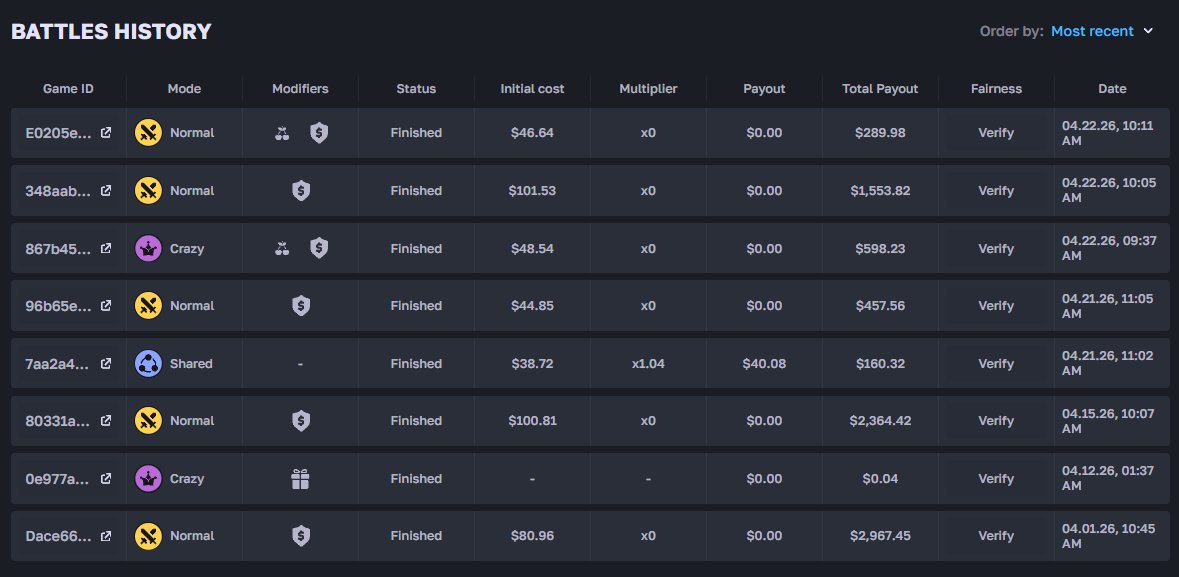Select the 96b65e battle row
The image size is (1179, 577).
click(x=590, y=305)
